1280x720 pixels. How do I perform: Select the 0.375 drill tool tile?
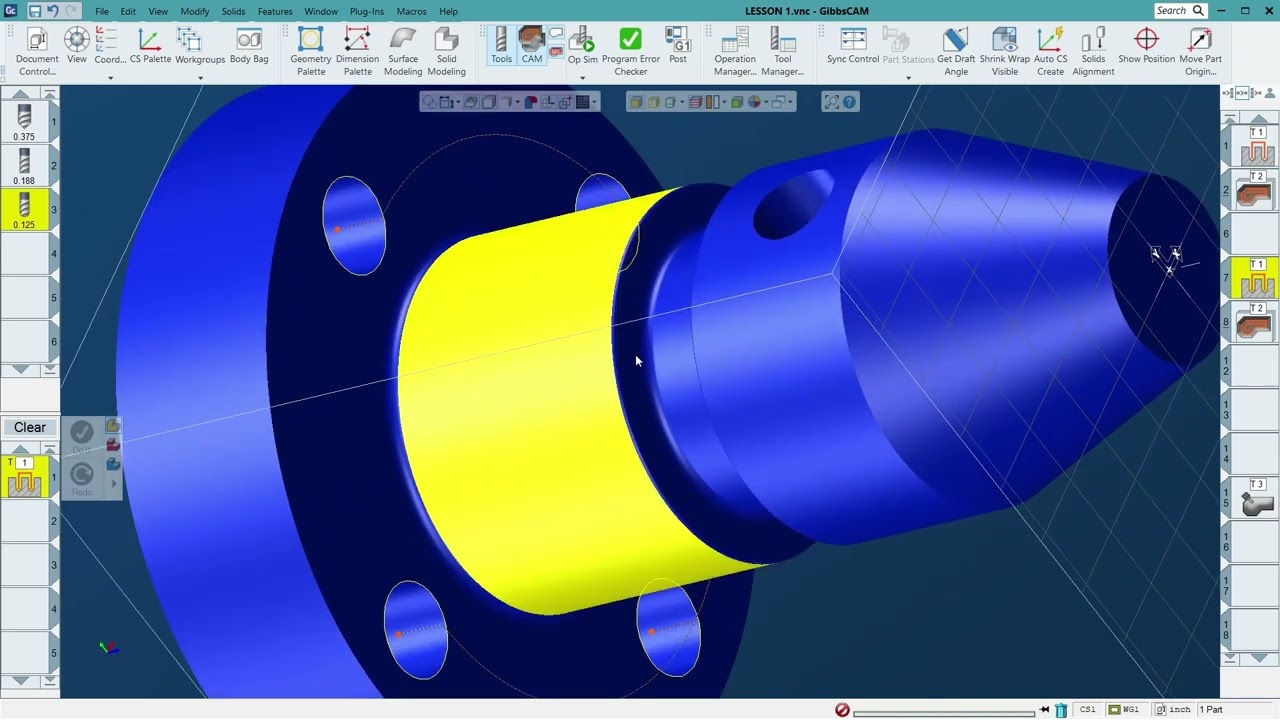24,122
